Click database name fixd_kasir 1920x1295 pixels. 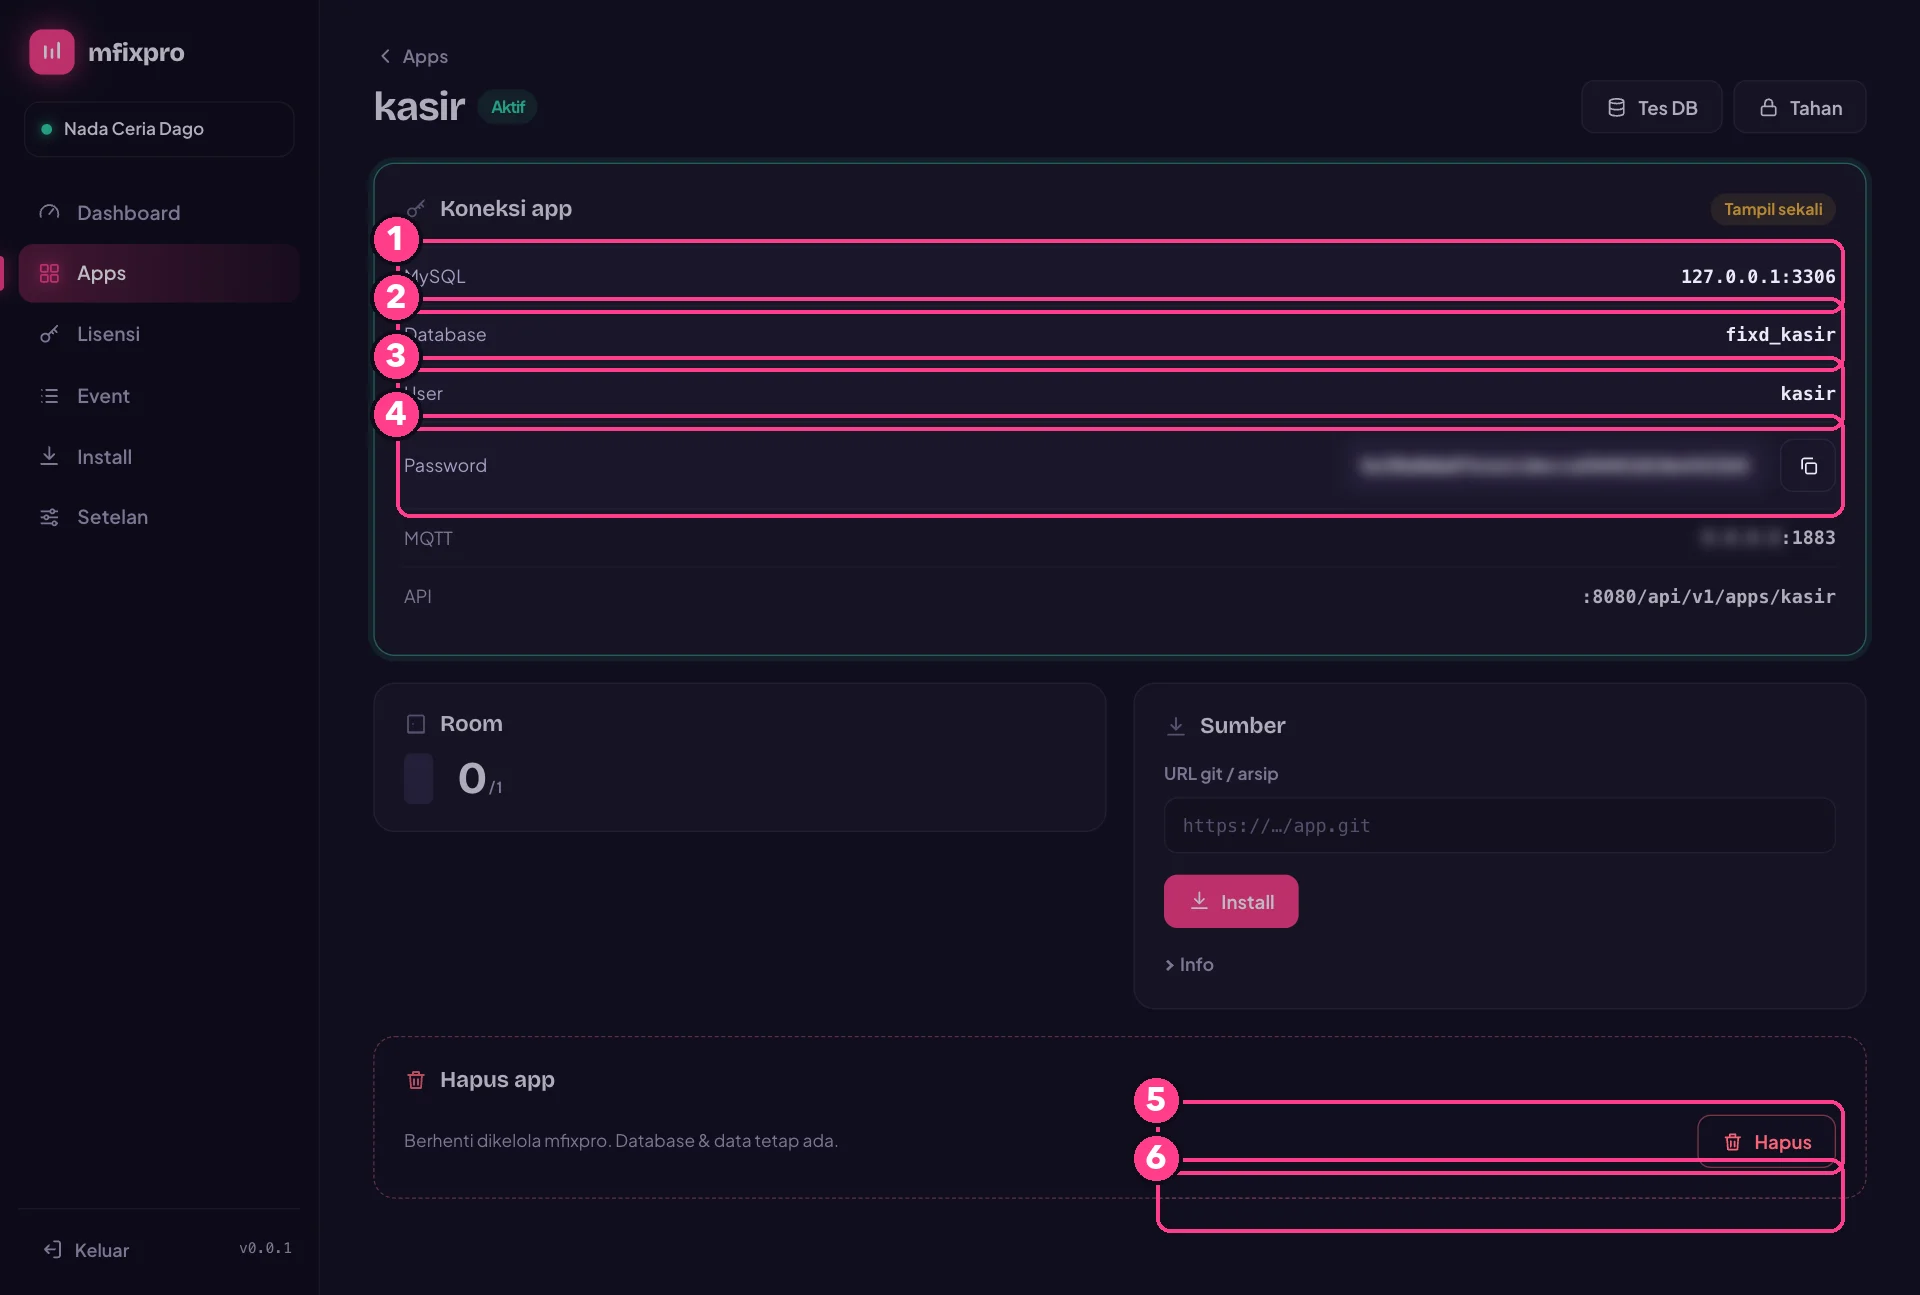pos(1780,334)
